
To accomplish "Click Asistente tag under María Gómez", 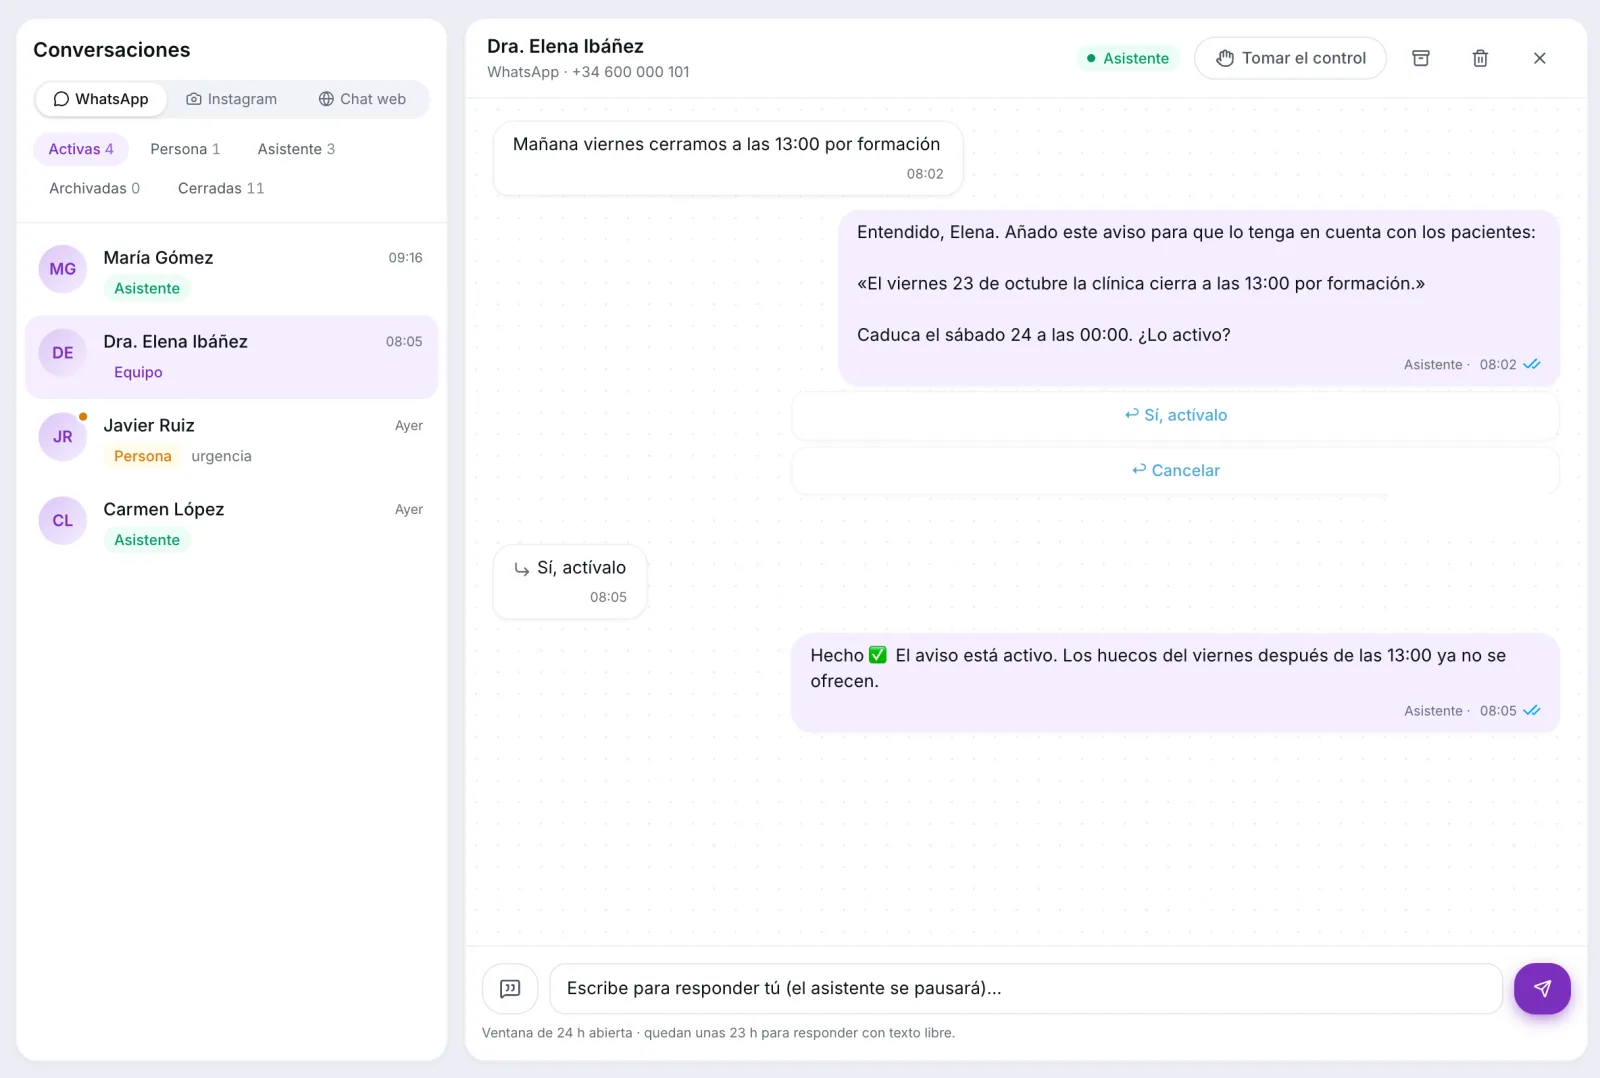I will pos(147,288).
